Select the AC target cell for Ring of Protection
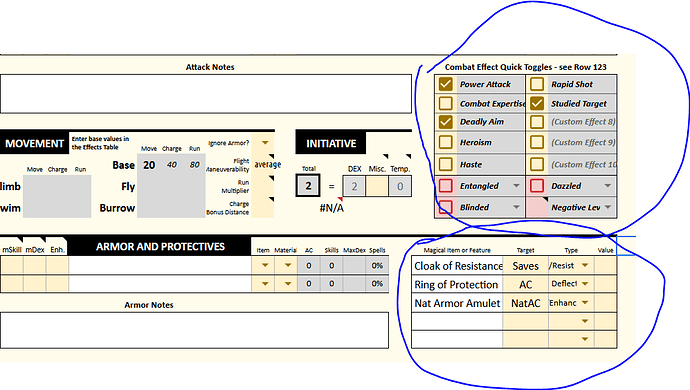This screenshot has height=390, width=690. pyautogui.click(x=525, y=284)
